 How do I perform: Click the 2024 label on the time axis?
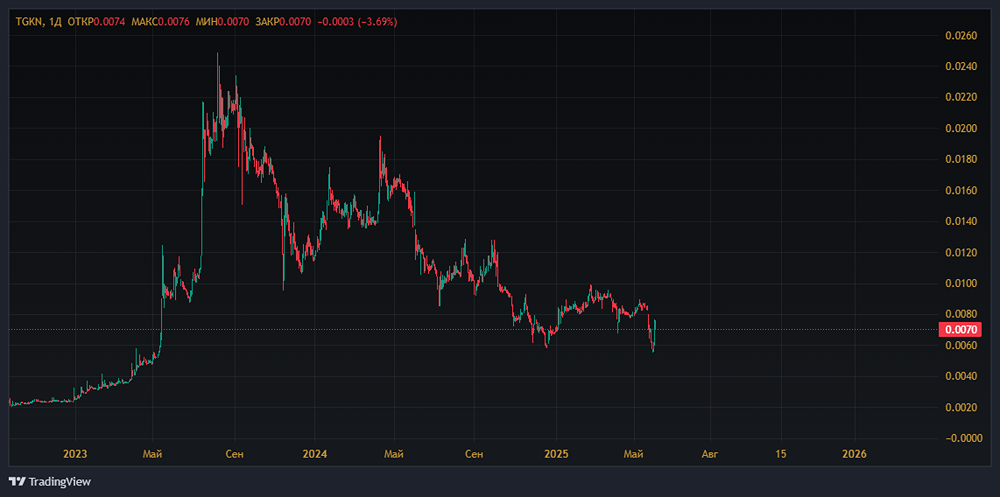pos(314,454)
